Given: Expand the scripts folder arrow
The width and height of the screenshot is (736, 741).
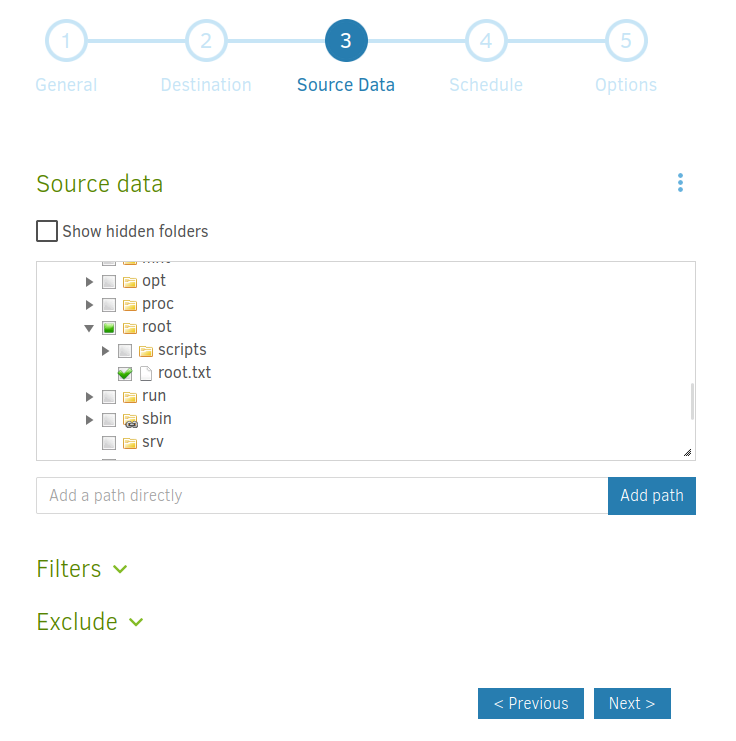Looking at the screenshot, I should pos(106,351).
